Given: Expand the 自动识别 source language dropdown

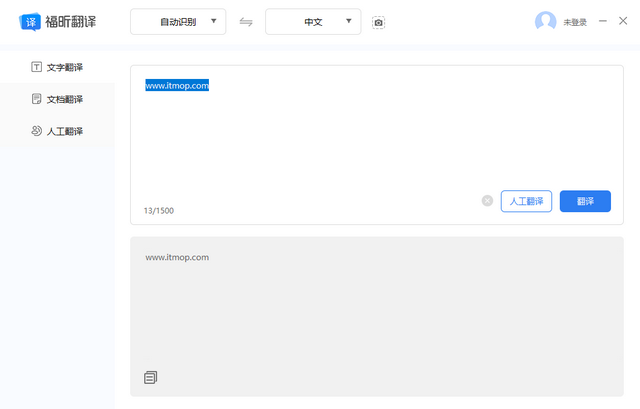Looking at the screenshot, I should tap(178, 21).
